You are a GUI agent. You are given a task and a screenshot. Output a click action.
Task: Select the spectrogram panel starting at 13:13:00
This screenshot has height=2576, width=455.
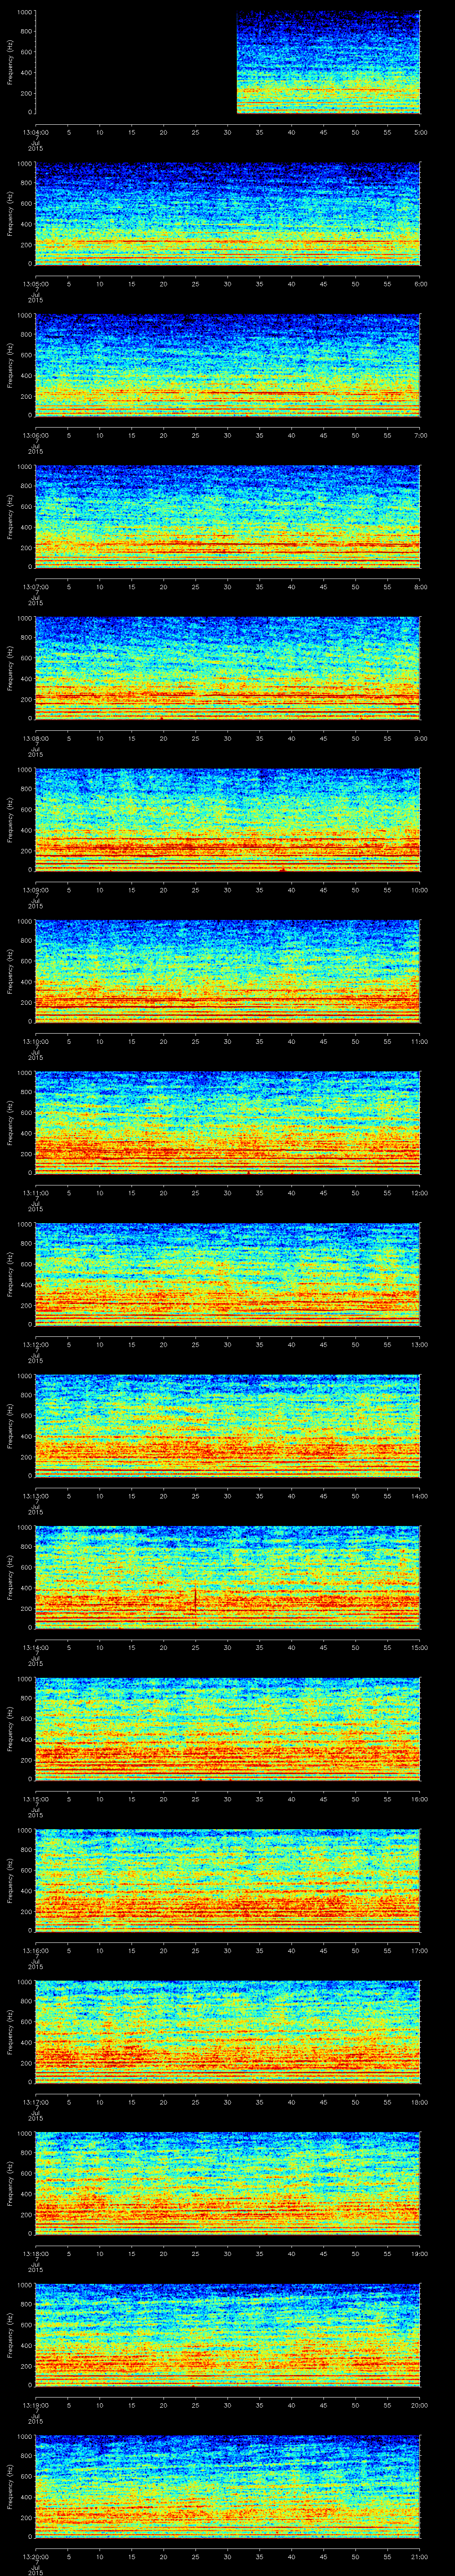pyautogui.click(x=228, y=1427)
